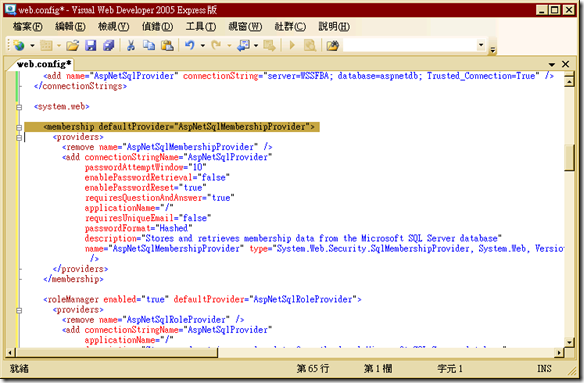Open the Redo history dropdown arrow

coord(229,45)
